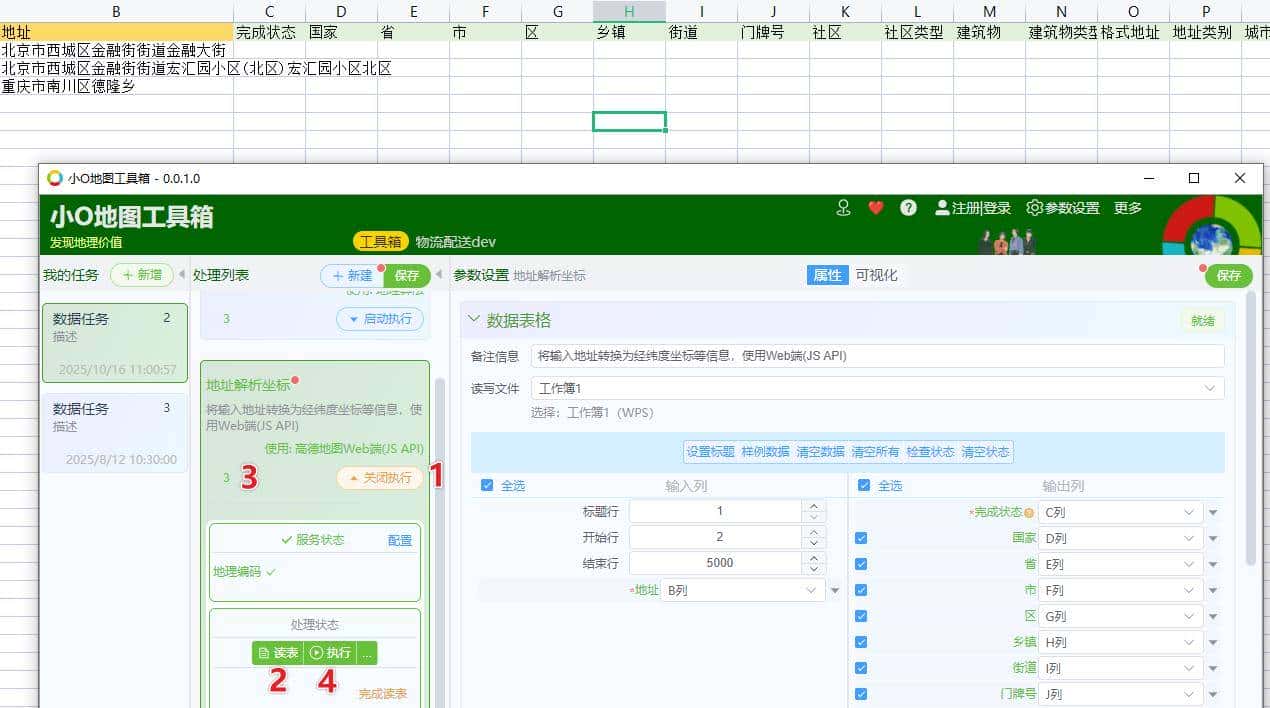Screen dimensions: 1270x708
Task: Open the 完成状态 C列 dropdown
Action: point(1119,511)
